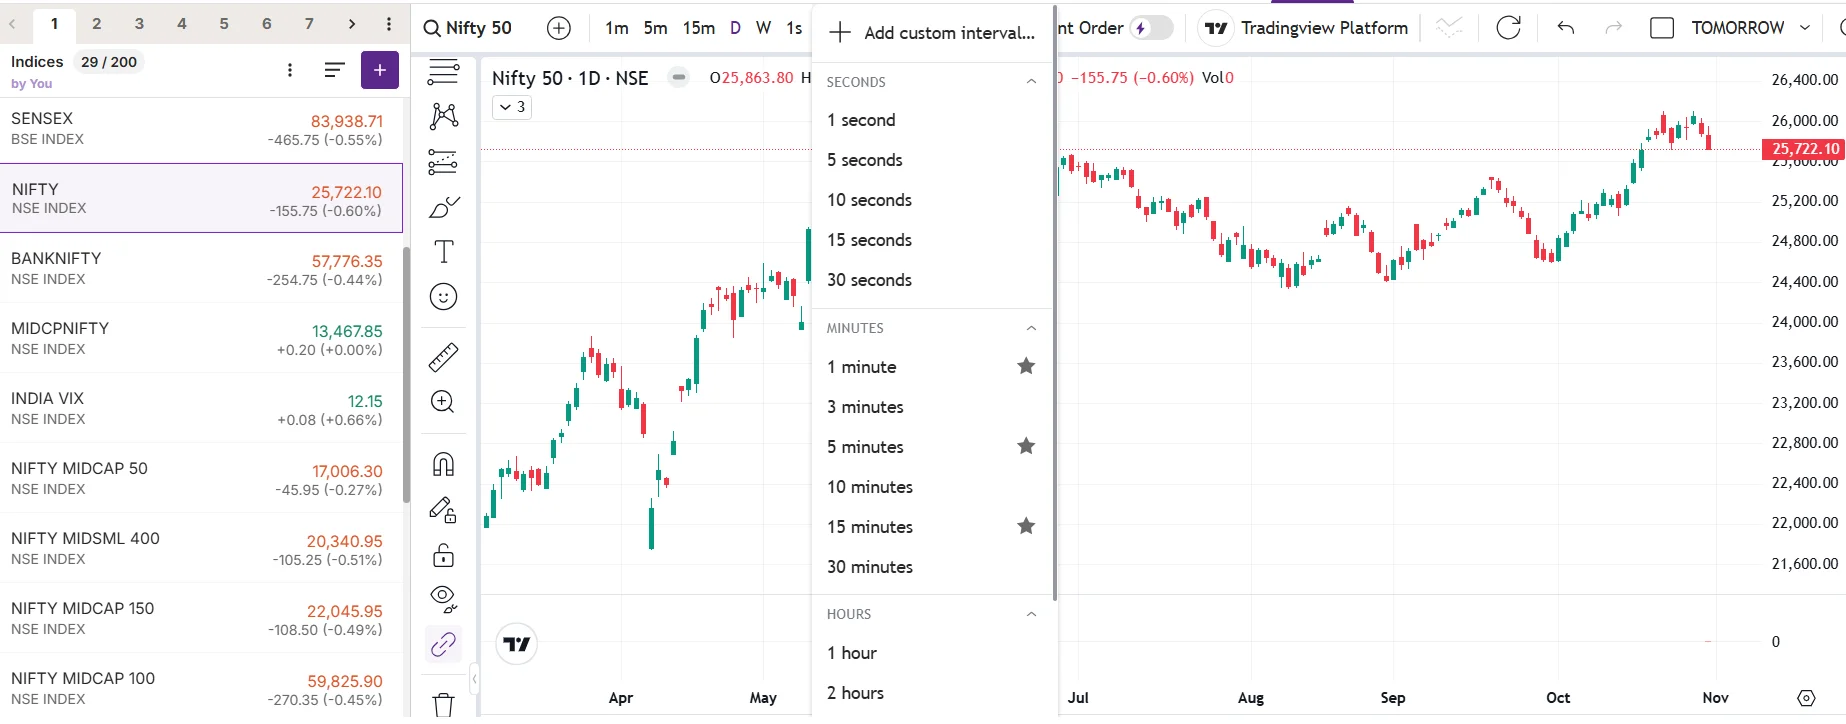Switch to watchlist tab 3

click(139, 22)
